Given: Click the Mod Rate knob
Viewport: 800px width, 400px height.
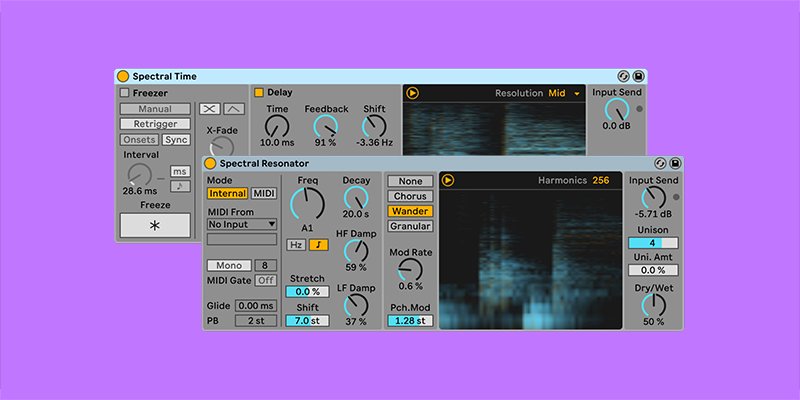Looking at the screenshot, I should (410, 269).
